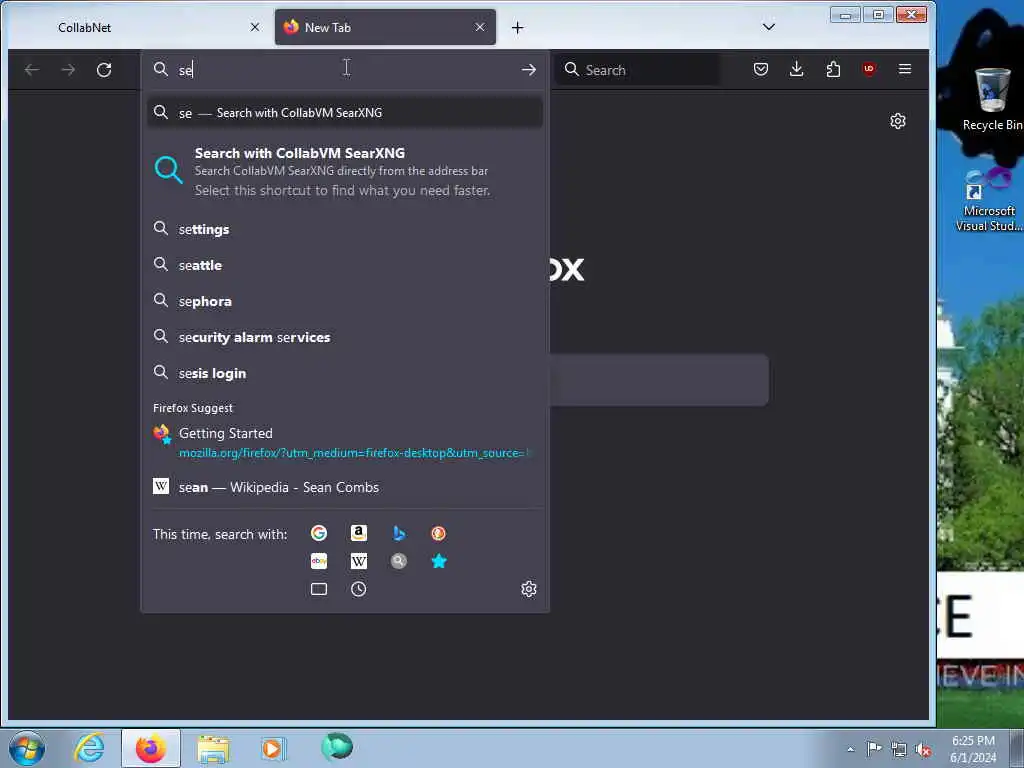Select 'se — Search with CollabVM SearXNG' row
Image resolution: width=1024 pixels, height=768 pixels.
tap(345, 112)
